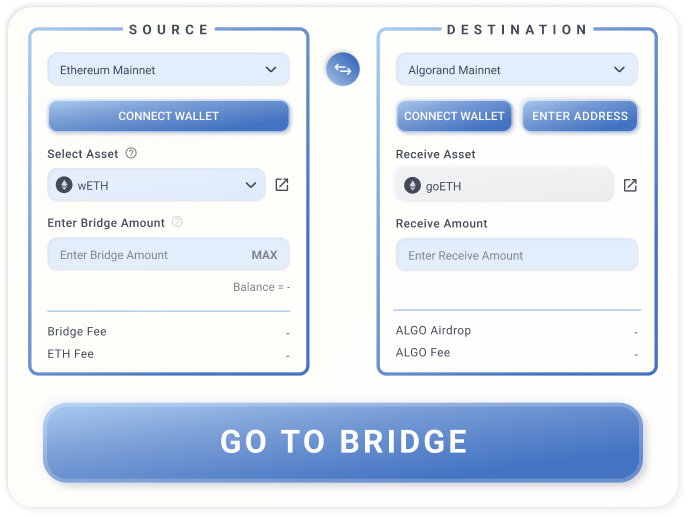The width and height of the screenshot is (688, 517).
Task: Connect wallet in Source panel
Action: pos(169,116)
